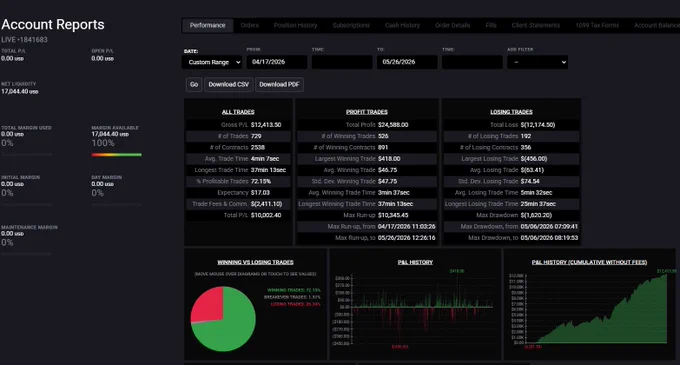Click the Breakeven Trades legend entry
This screenshot has width=680, height=365.
(x=292, y=297)
